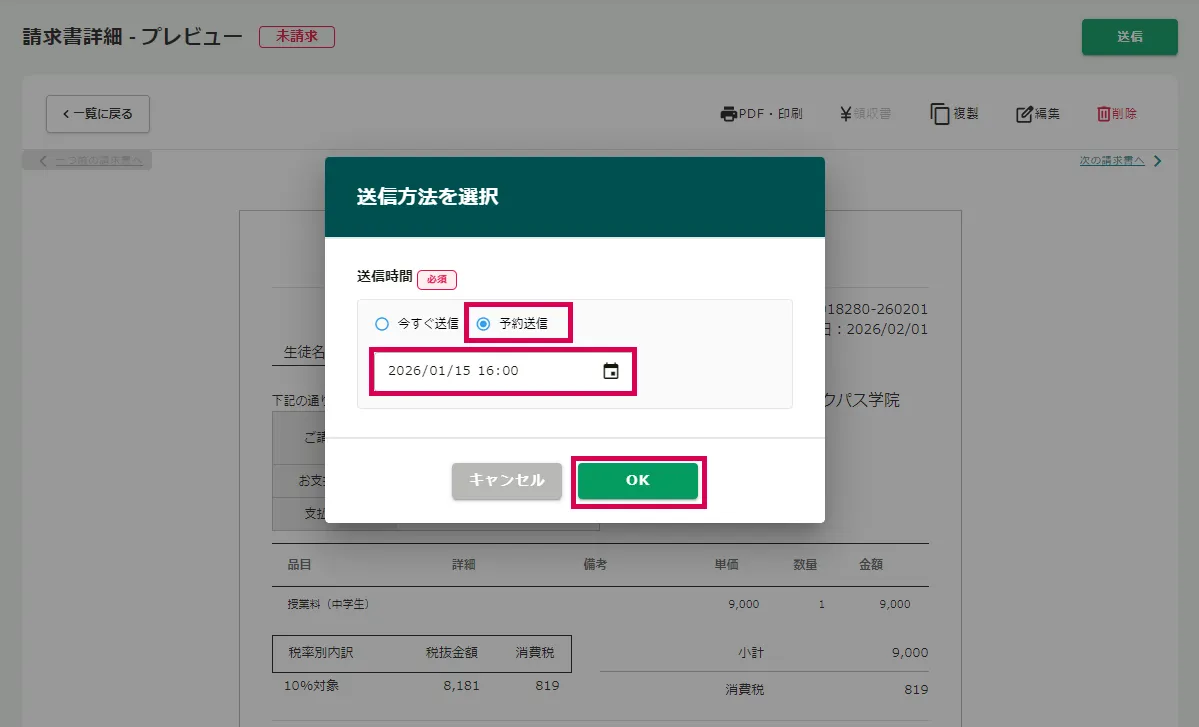The height and width of the screenshot is (727, 1199).
Task: Click the left chevron beside 一つ前の請求書へ
Action: click(43, 161)
